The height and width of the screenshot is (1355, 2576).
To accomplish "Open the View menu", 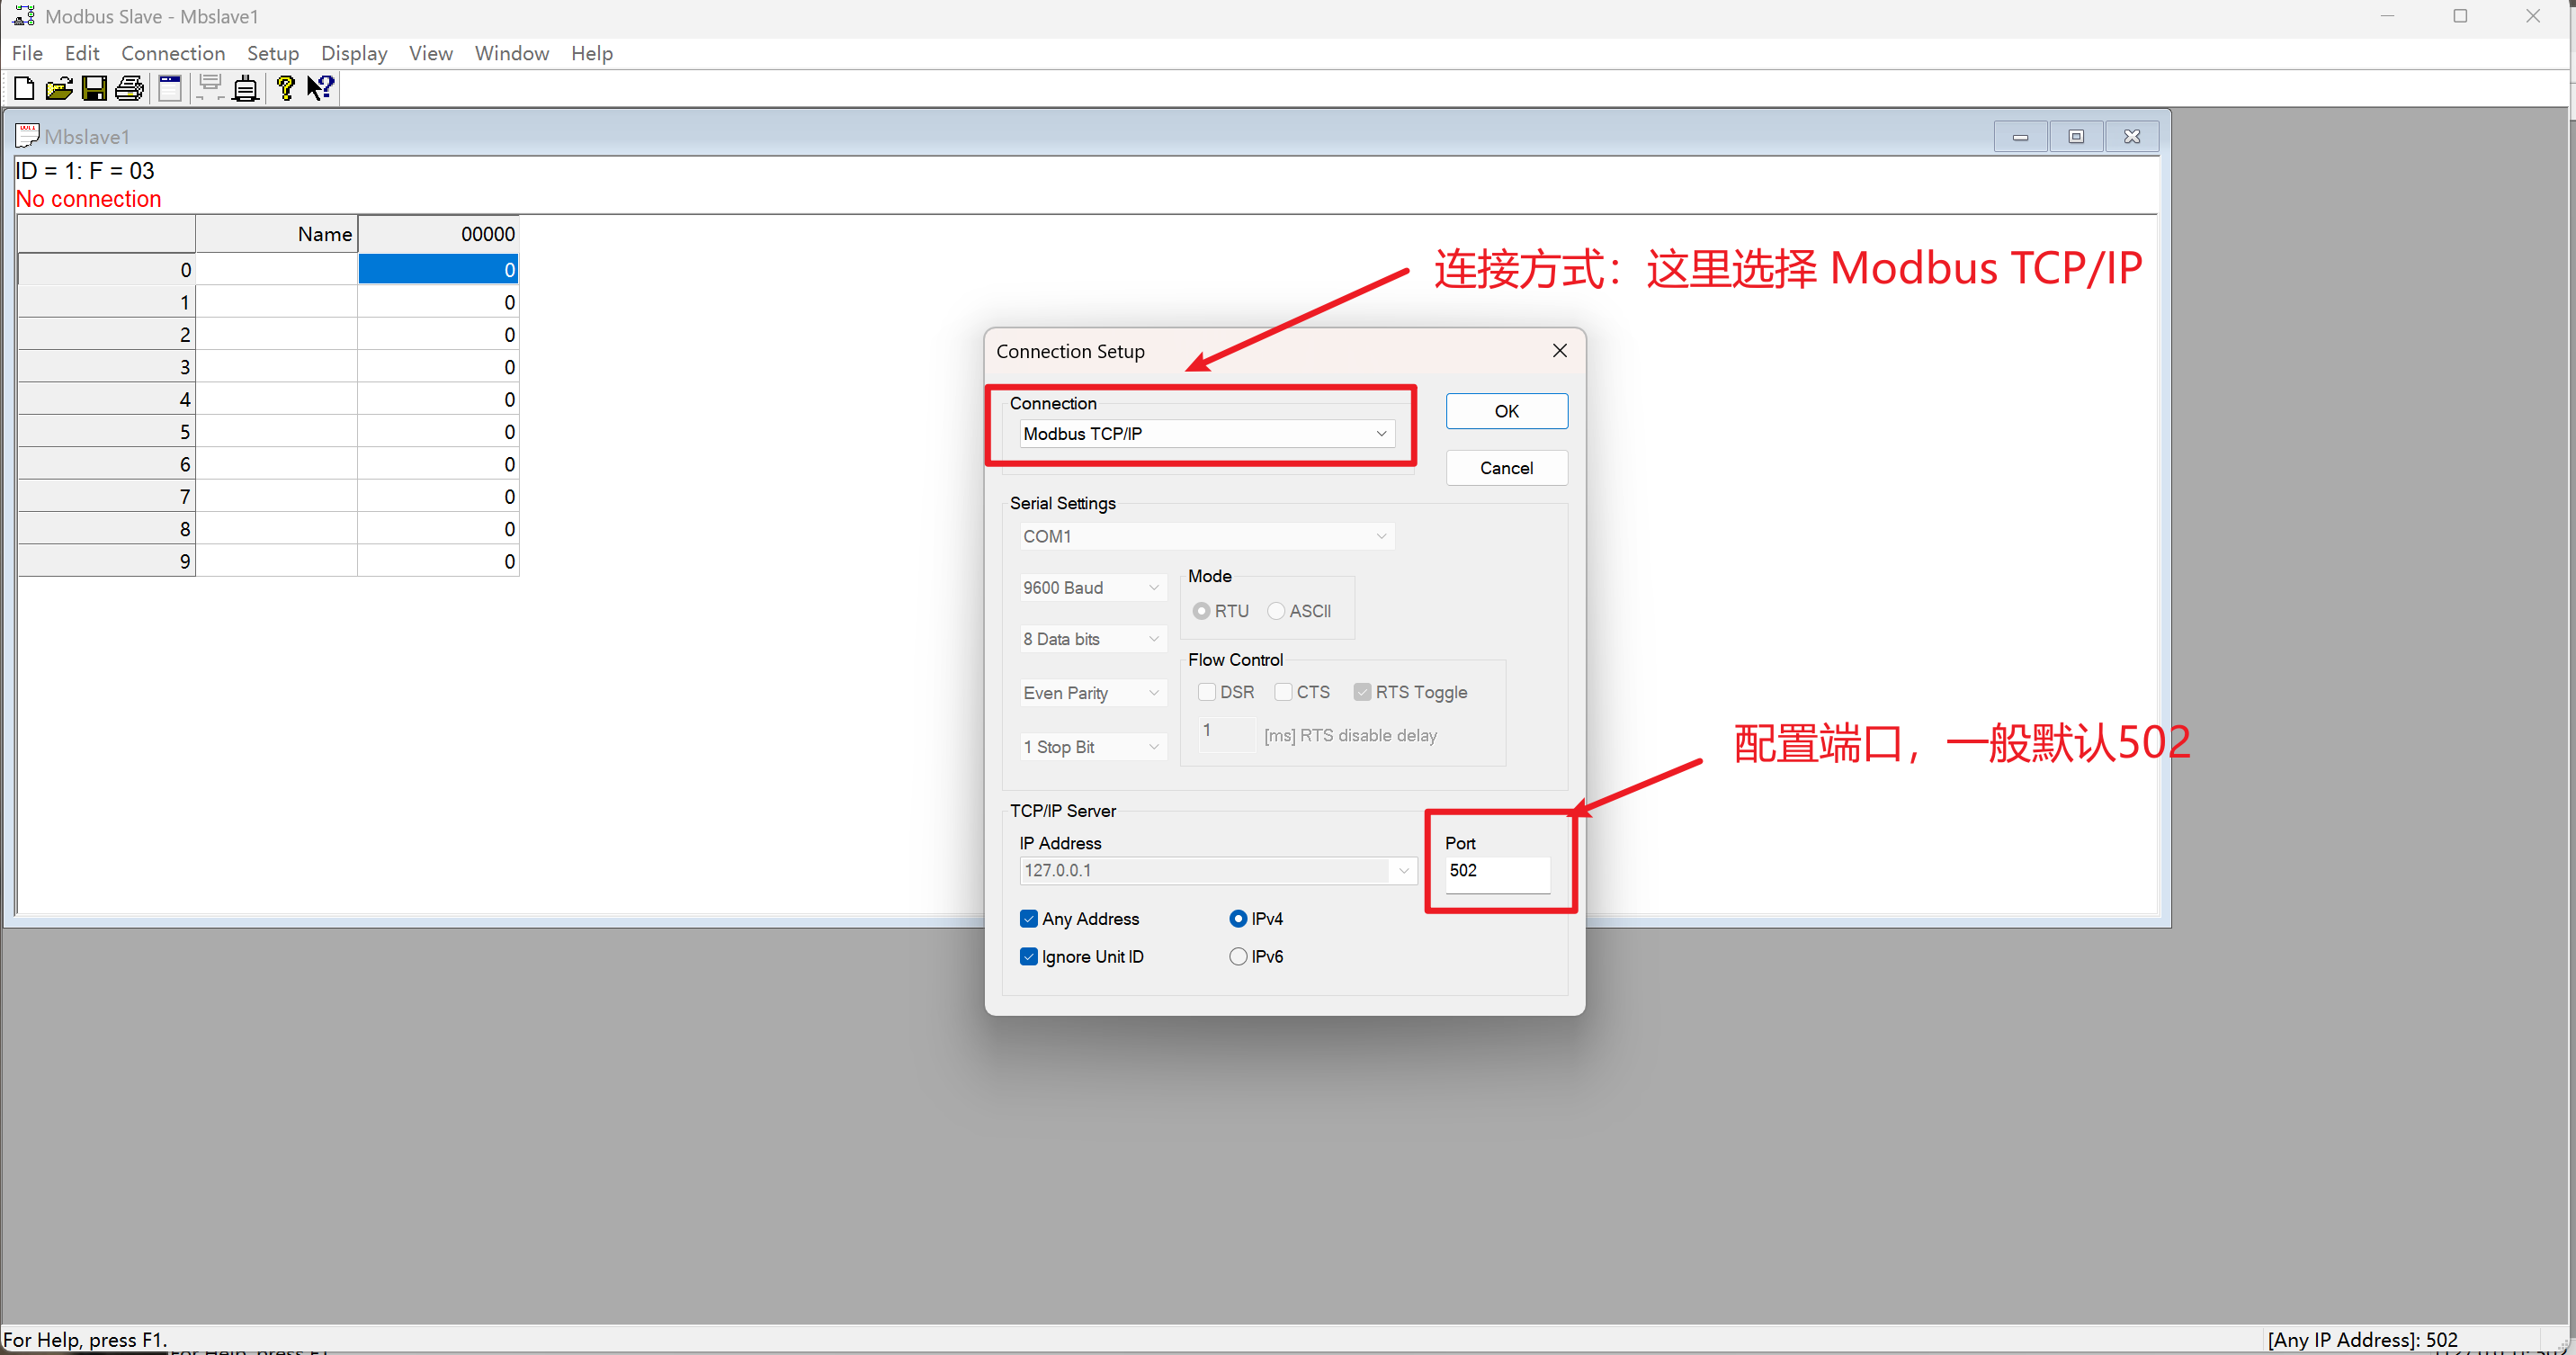I will coord(431,53).
